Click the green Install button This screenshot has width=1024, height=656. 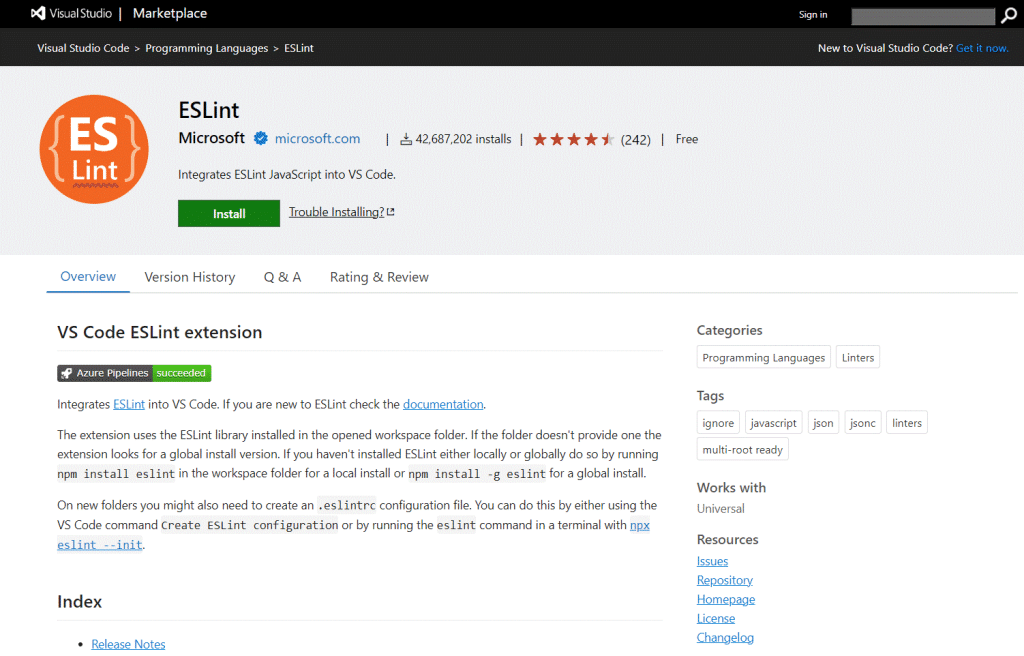point(229,214)
